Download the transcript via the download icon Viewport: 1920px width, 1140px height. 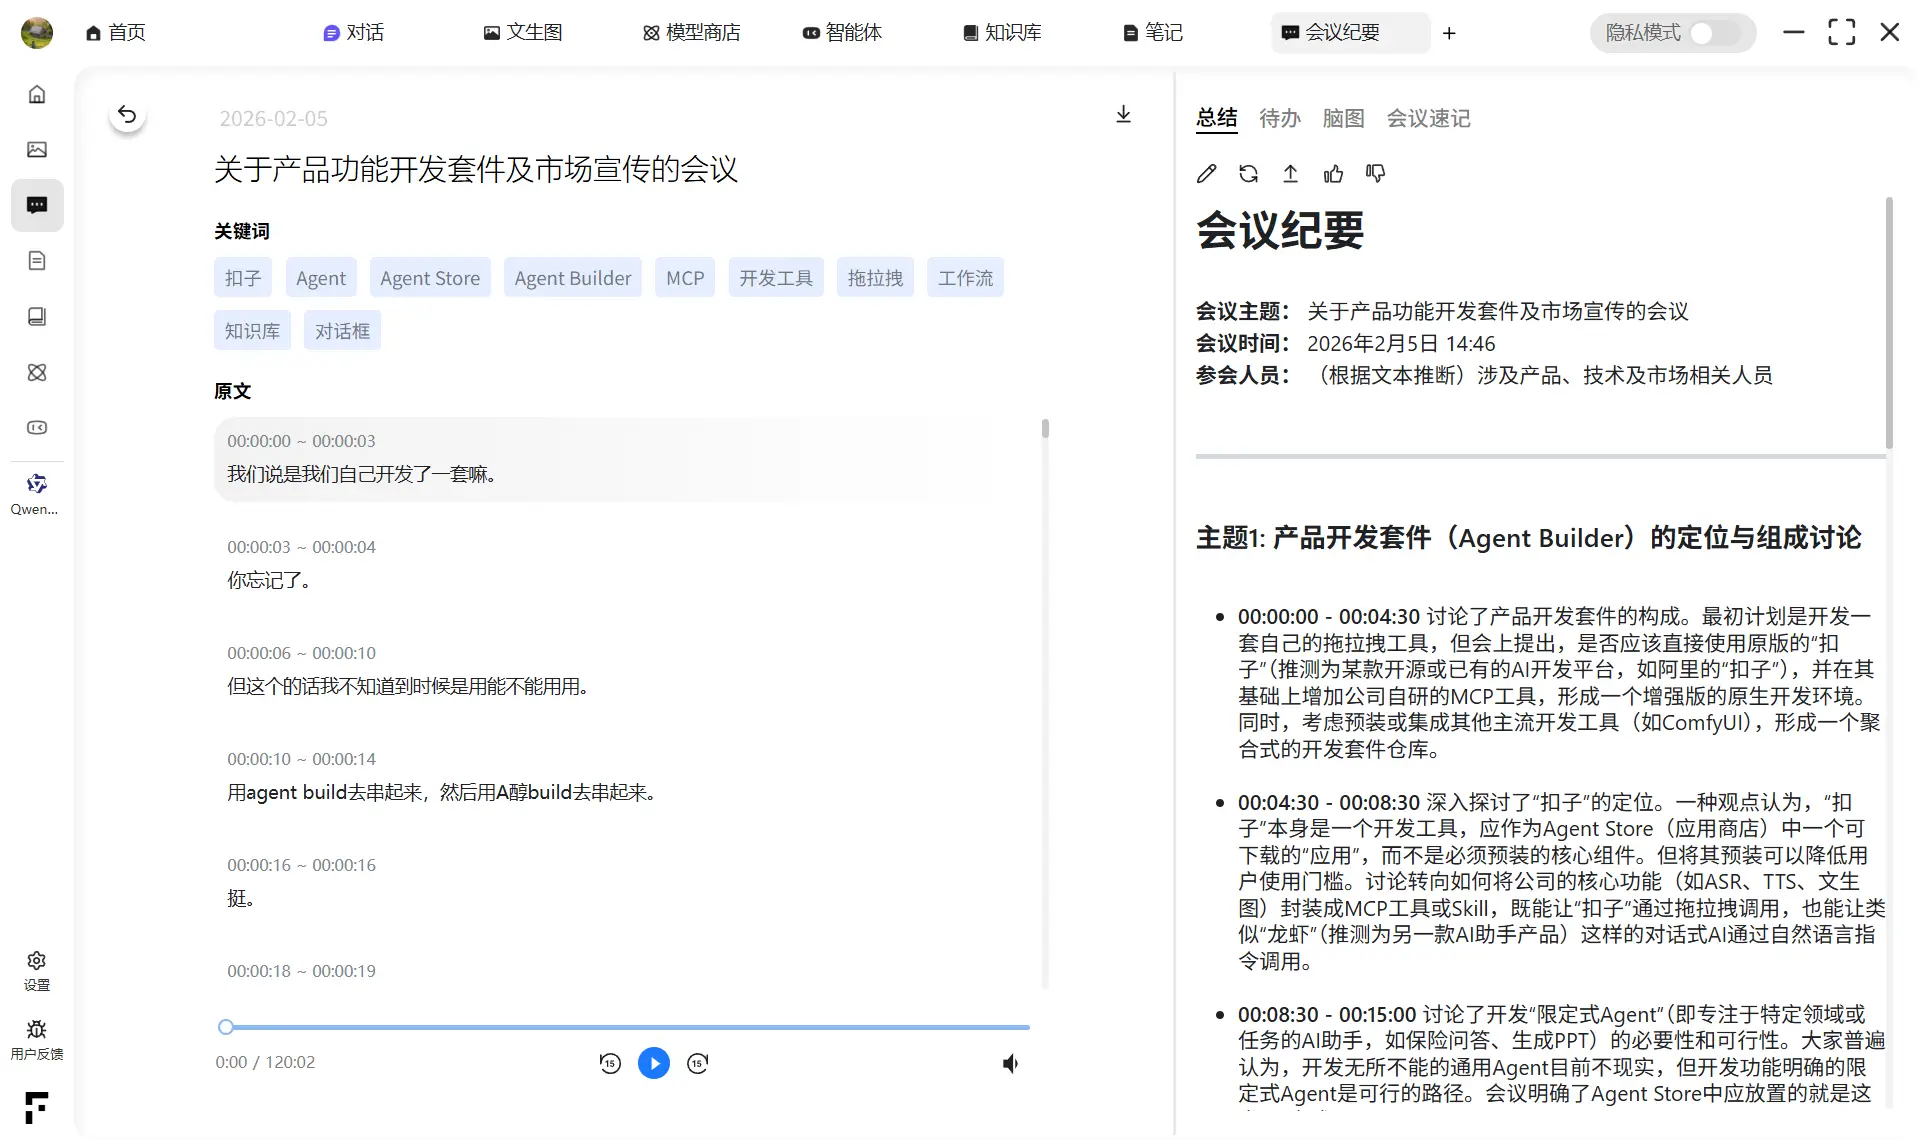(1123, 114)
